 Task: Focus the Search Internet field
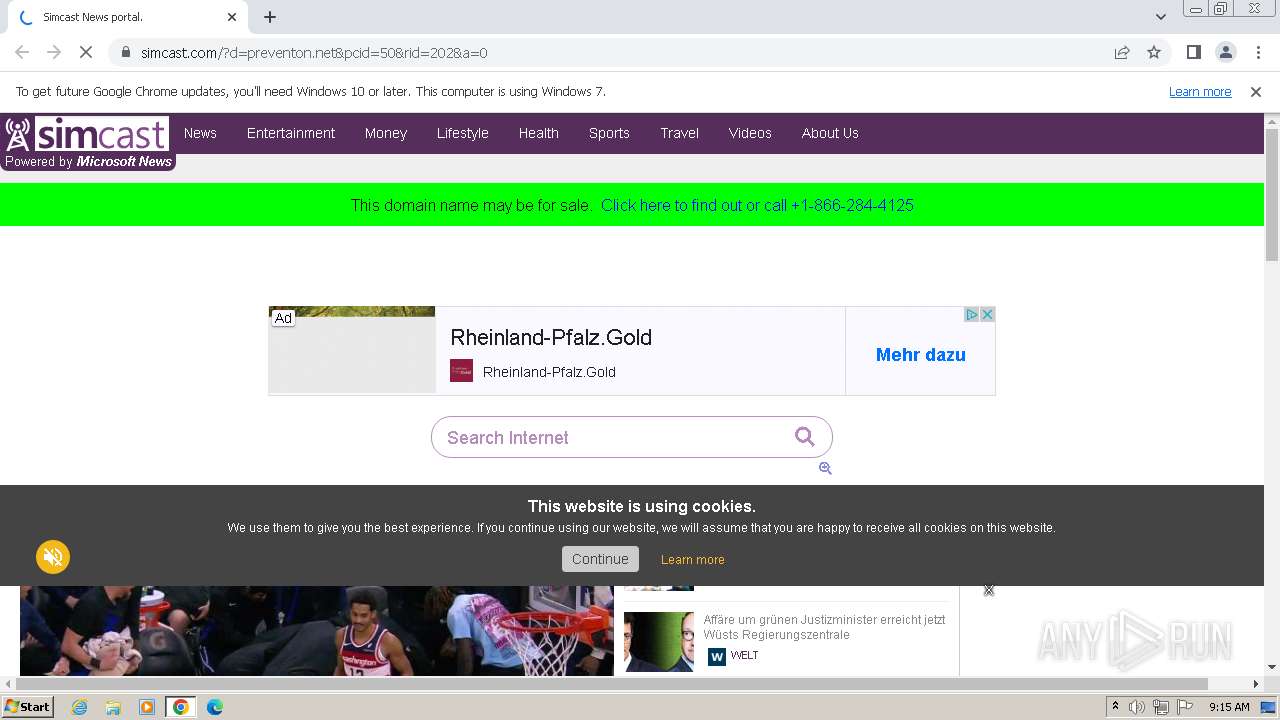[632, 437]
